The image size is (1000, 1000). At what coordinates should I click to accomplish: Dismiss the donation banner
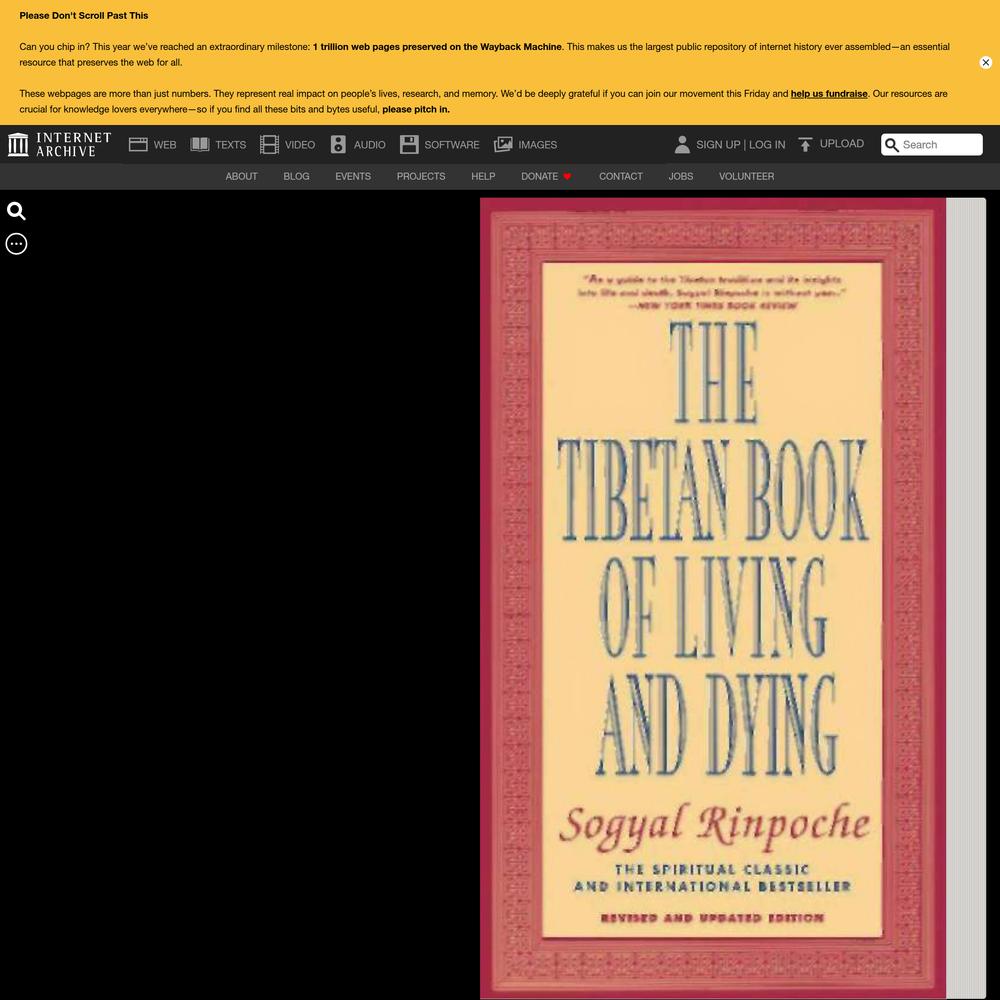pos(985,62)
